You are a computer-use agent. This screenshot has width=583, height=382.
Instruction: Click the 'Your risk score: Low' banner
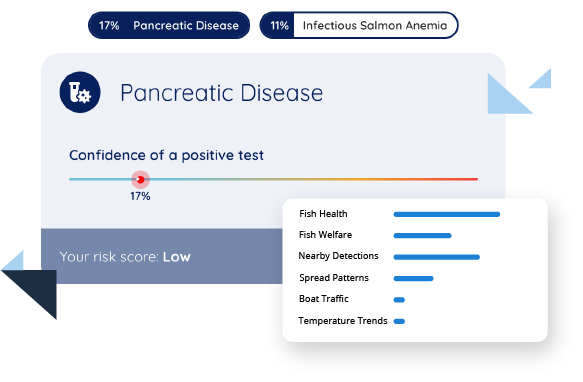click(162, 257)
